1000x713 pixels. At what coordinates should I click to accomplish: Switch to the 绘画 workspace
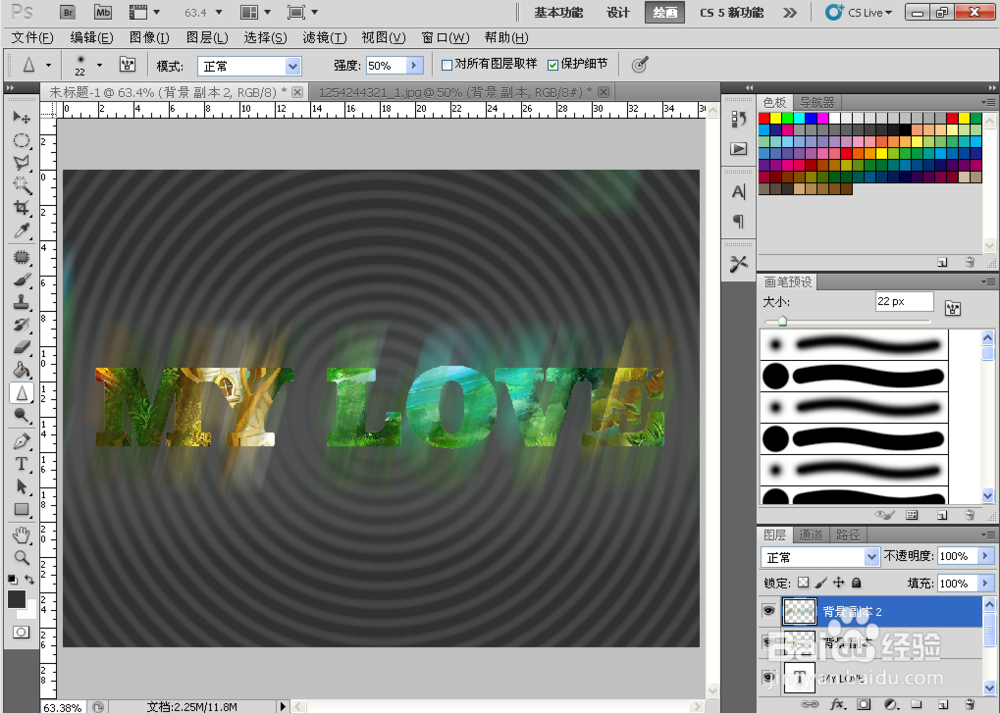tap(664, 13)
